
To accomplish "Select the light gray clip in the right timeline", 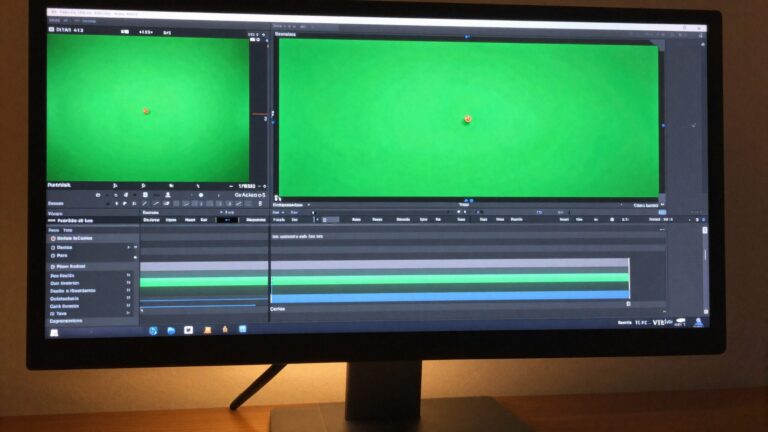I will (x=450, y=264).
